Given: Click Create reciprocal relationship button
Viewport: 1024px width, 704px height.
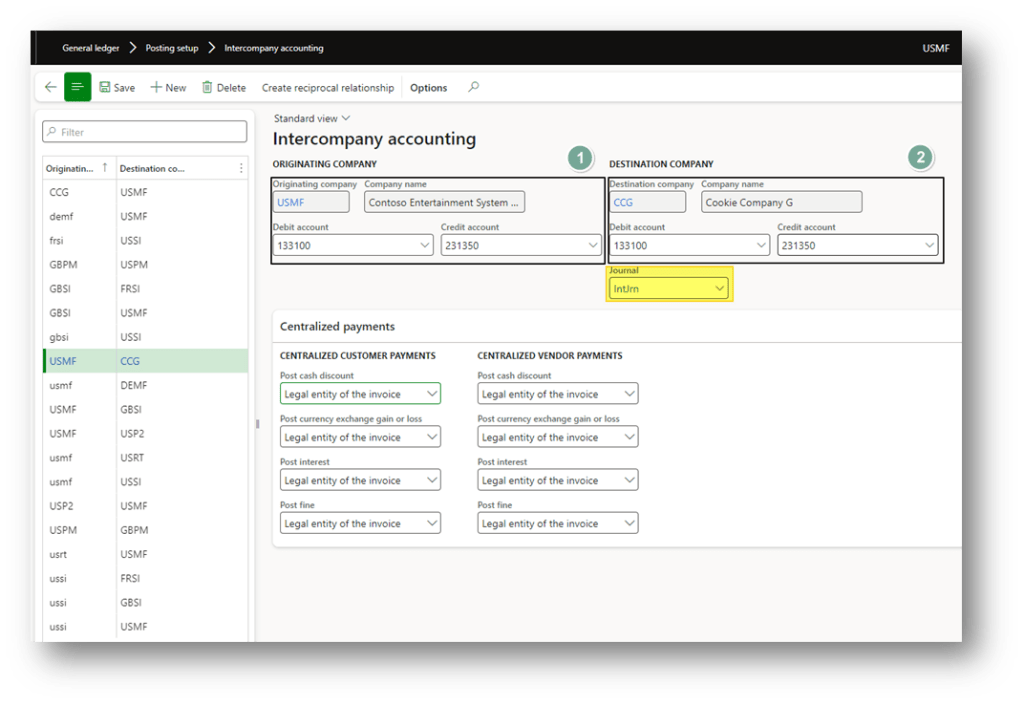Looking at the screenshot, I should click(328, 87).
